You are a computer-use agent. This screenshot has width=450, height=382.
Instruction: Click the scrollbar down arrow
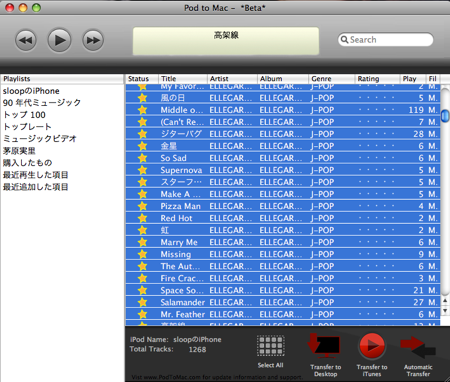pos(445,311)
